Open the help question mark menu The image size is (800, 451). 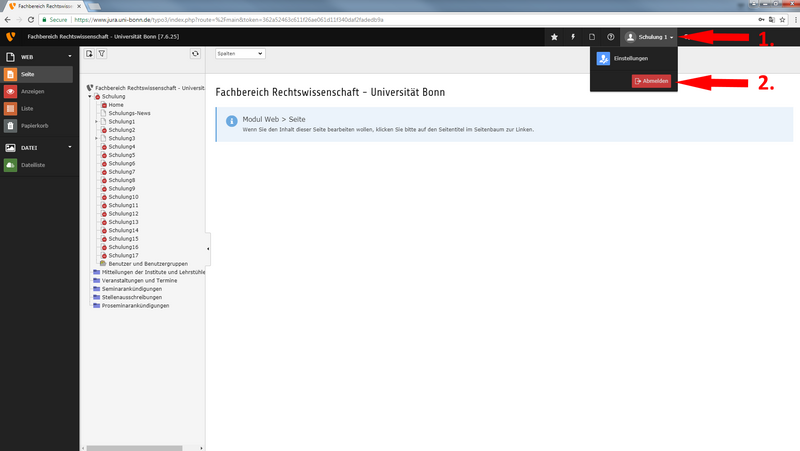[x=611, y=37]
